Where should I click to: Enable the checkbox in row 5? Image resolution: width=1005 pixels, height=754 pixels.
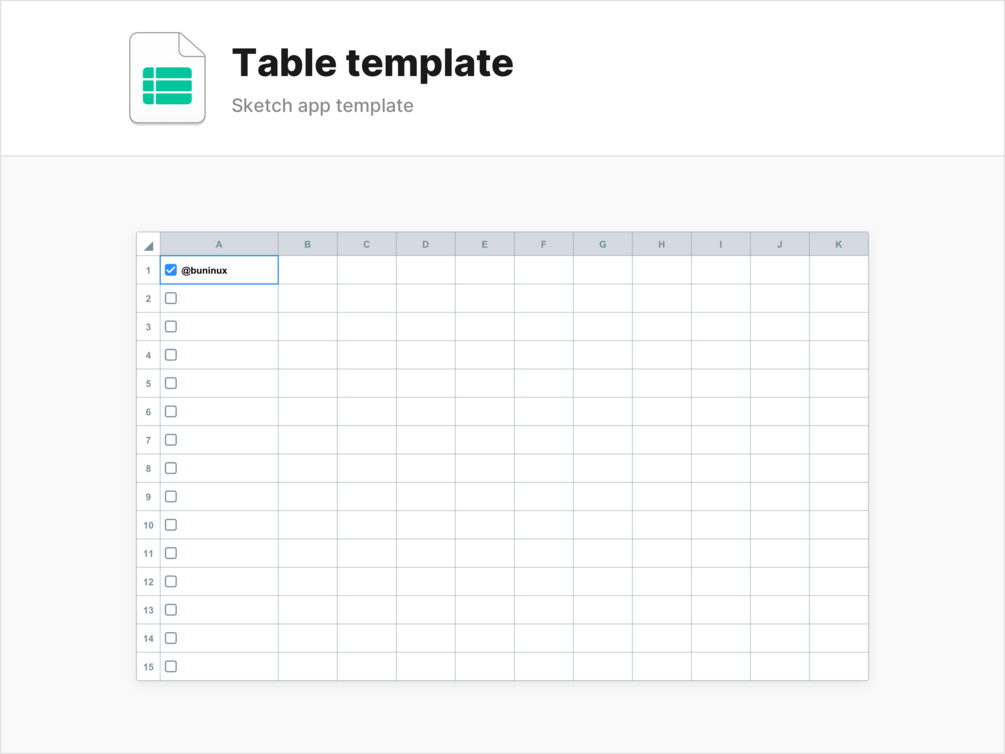(x=171, y=383)
